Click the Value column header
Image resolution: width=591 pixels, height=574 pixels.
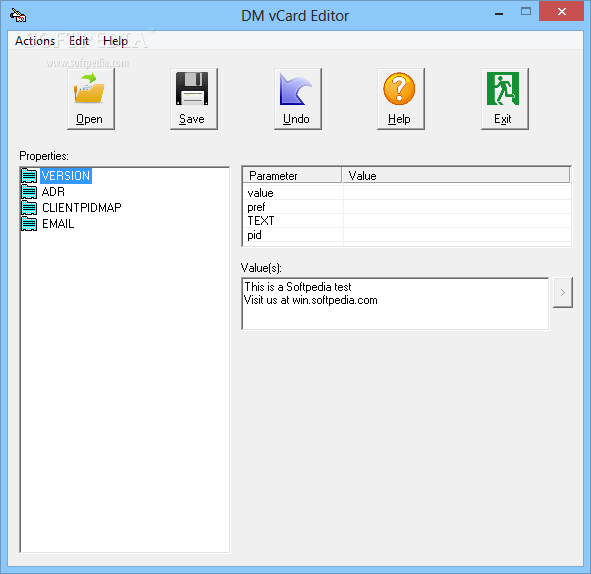(456, 176)
